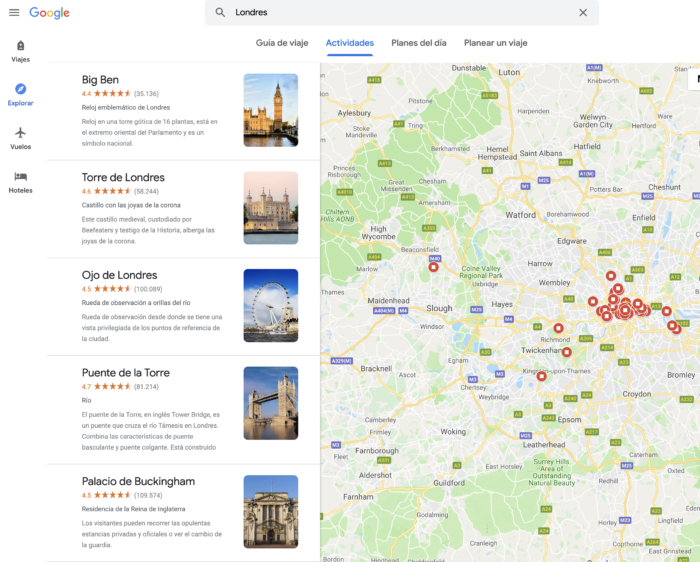Click inside the Londres search field

[x=400, y=13]
